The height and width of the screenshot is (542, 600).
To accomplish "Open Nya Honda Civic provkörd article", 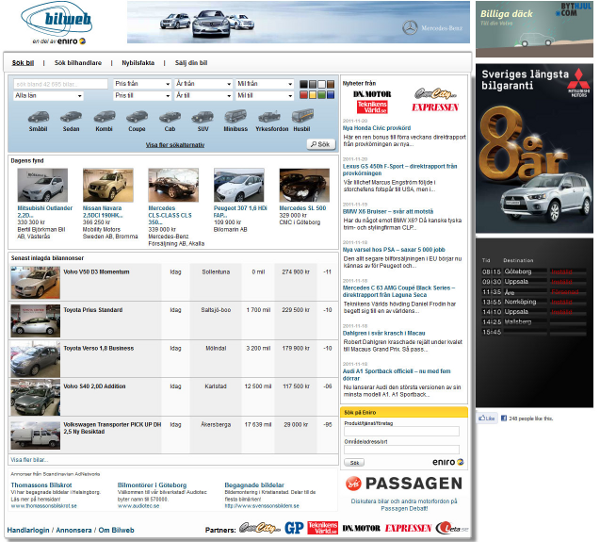I will (x=377, y=128).
